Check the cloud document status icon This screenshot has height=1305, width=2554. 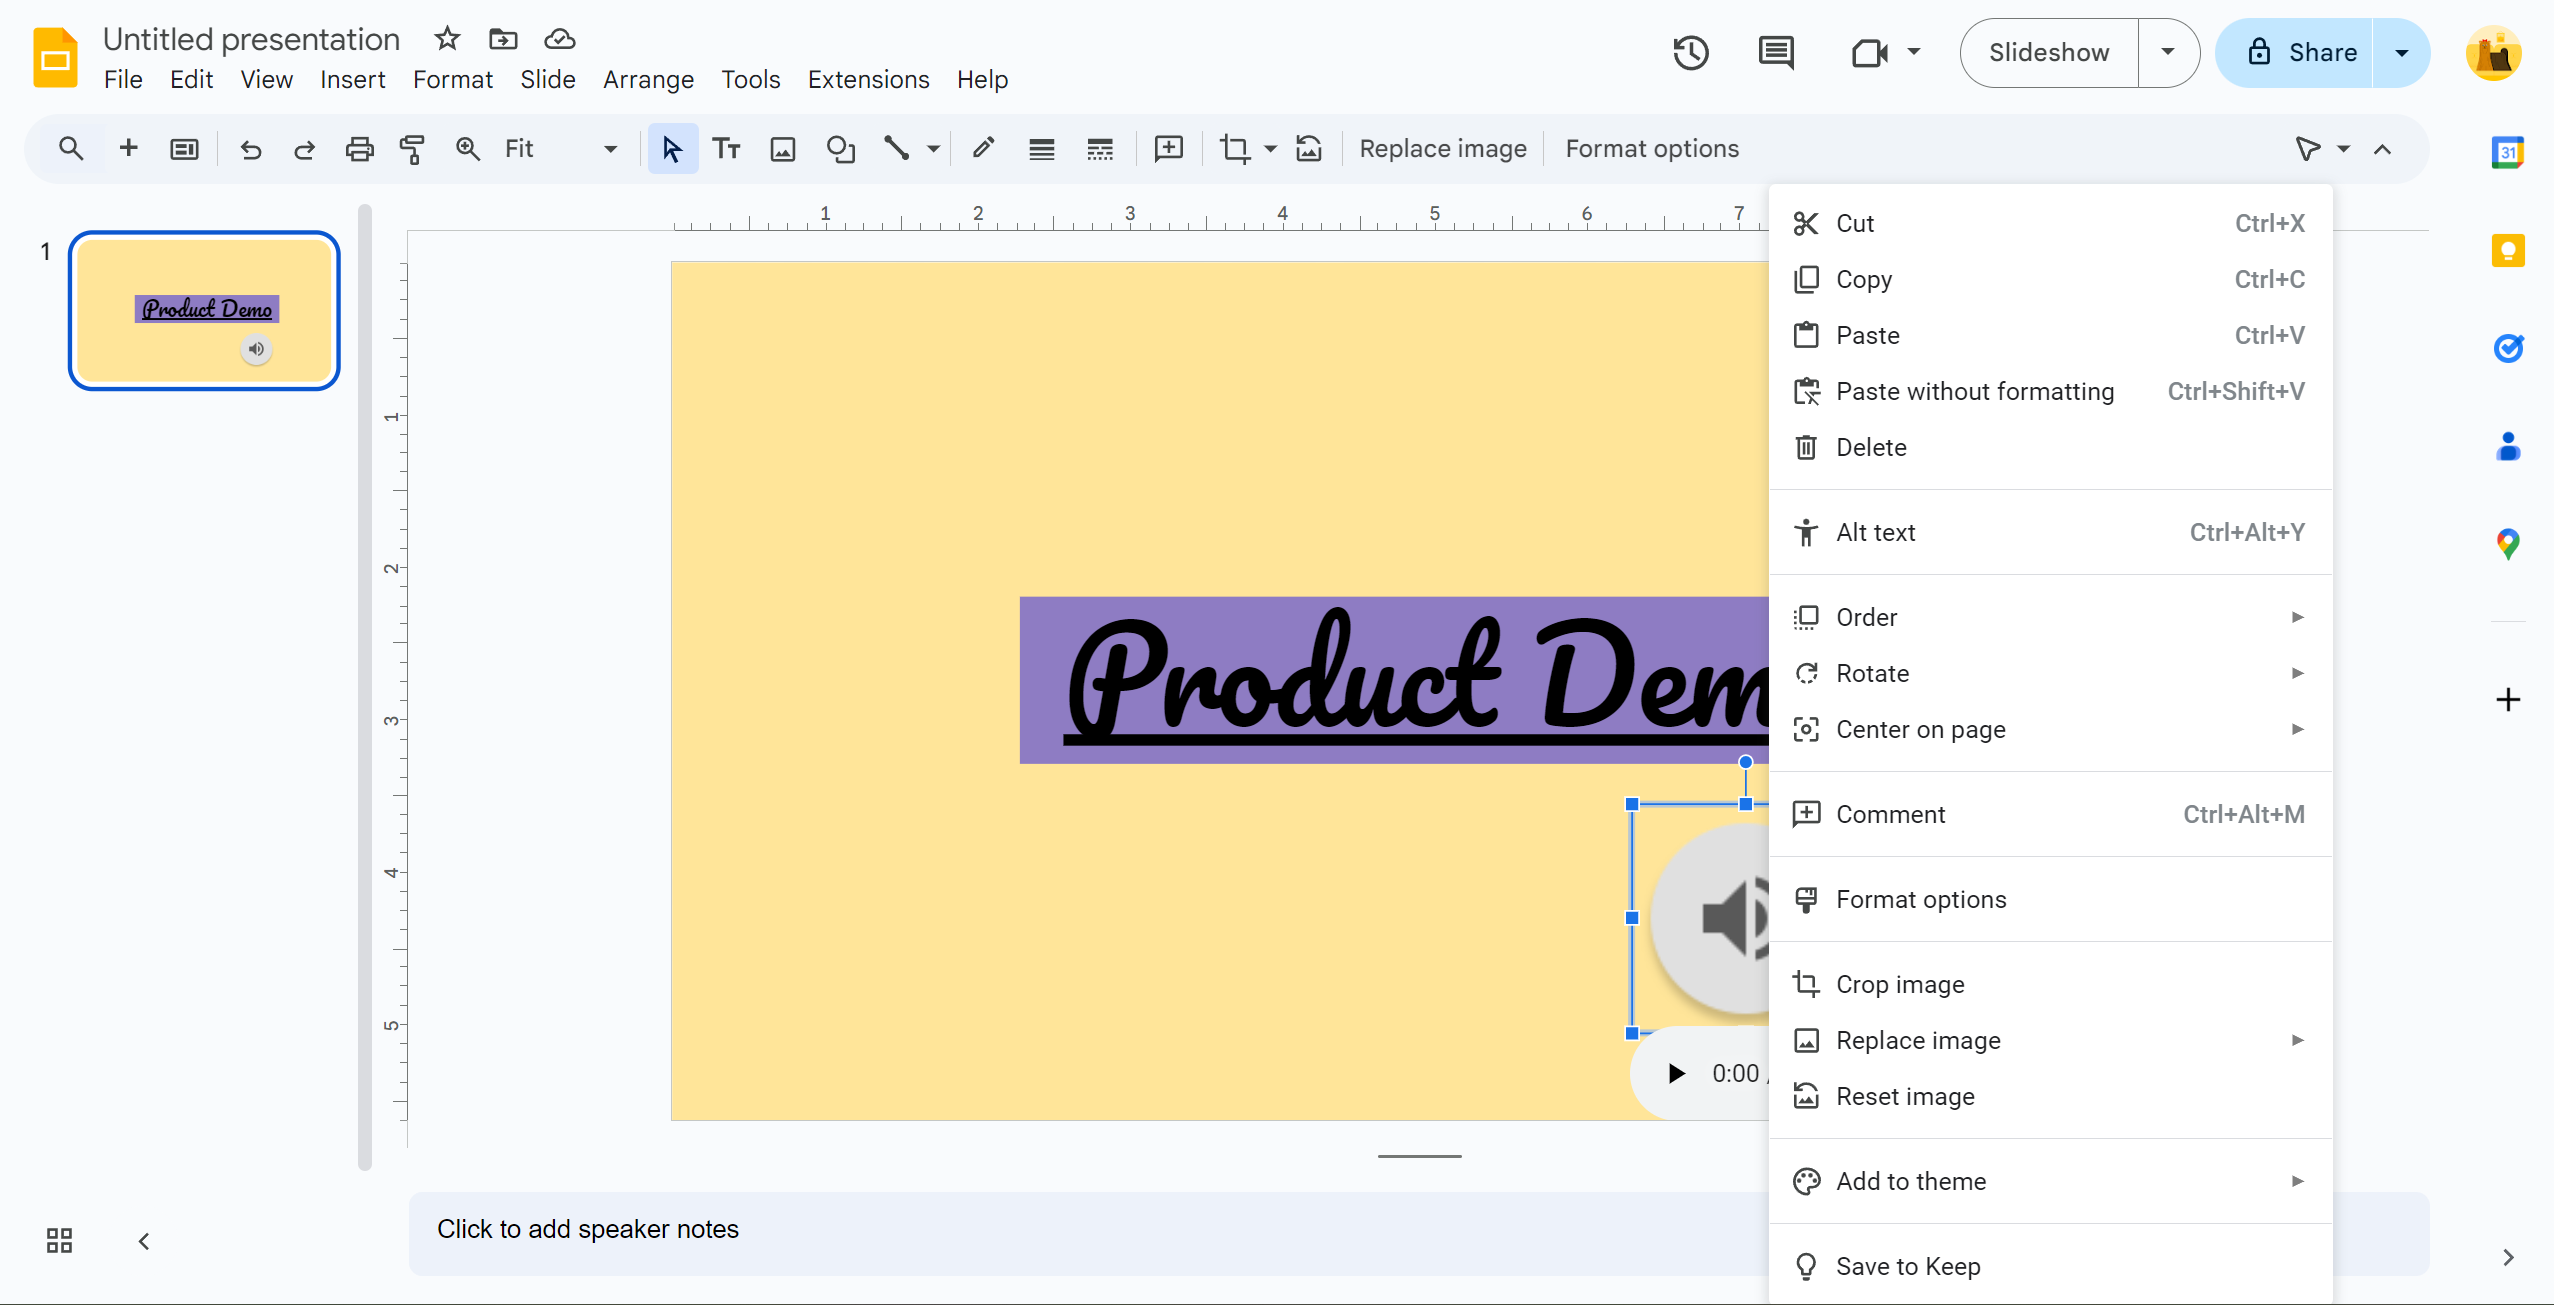click(559, 39)
